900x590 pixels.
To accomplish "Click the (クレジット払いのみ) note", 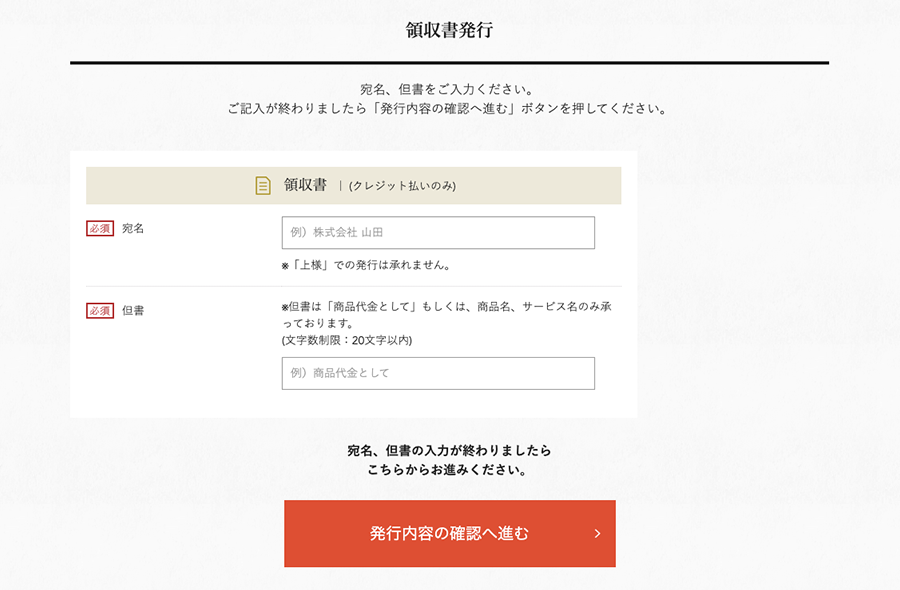I will (x=402, y=186).
